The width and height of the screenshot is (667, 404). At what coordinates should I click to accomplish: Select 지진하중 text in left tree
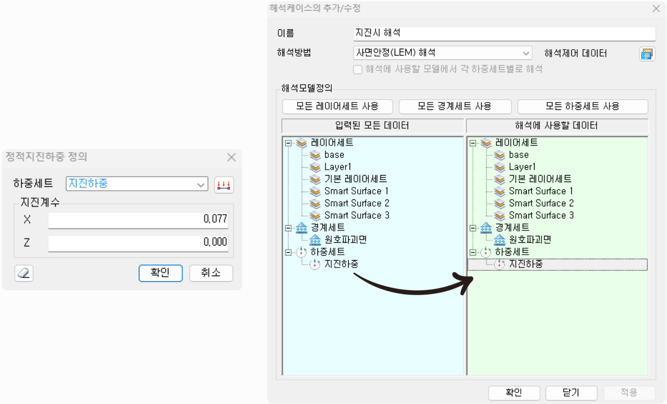pos(341,265)
